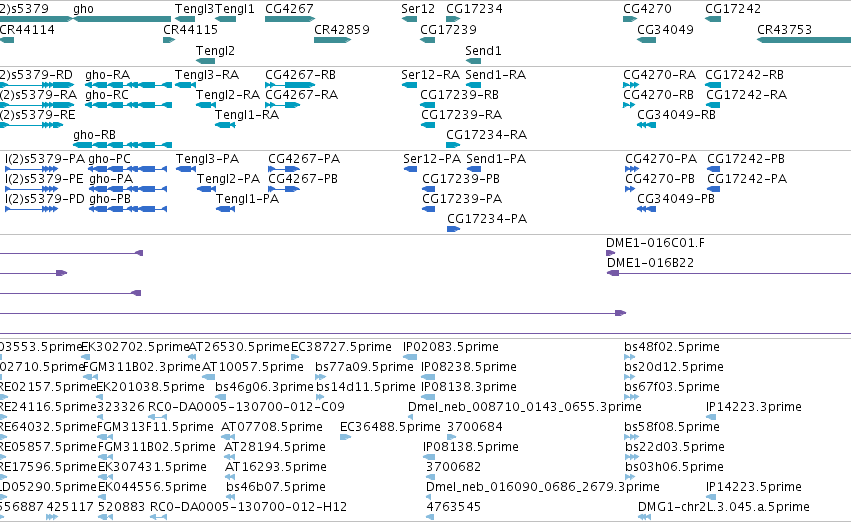Open the CR43753 gene label
The height and width of the screenshot is (522, 851).
(784, 29)
